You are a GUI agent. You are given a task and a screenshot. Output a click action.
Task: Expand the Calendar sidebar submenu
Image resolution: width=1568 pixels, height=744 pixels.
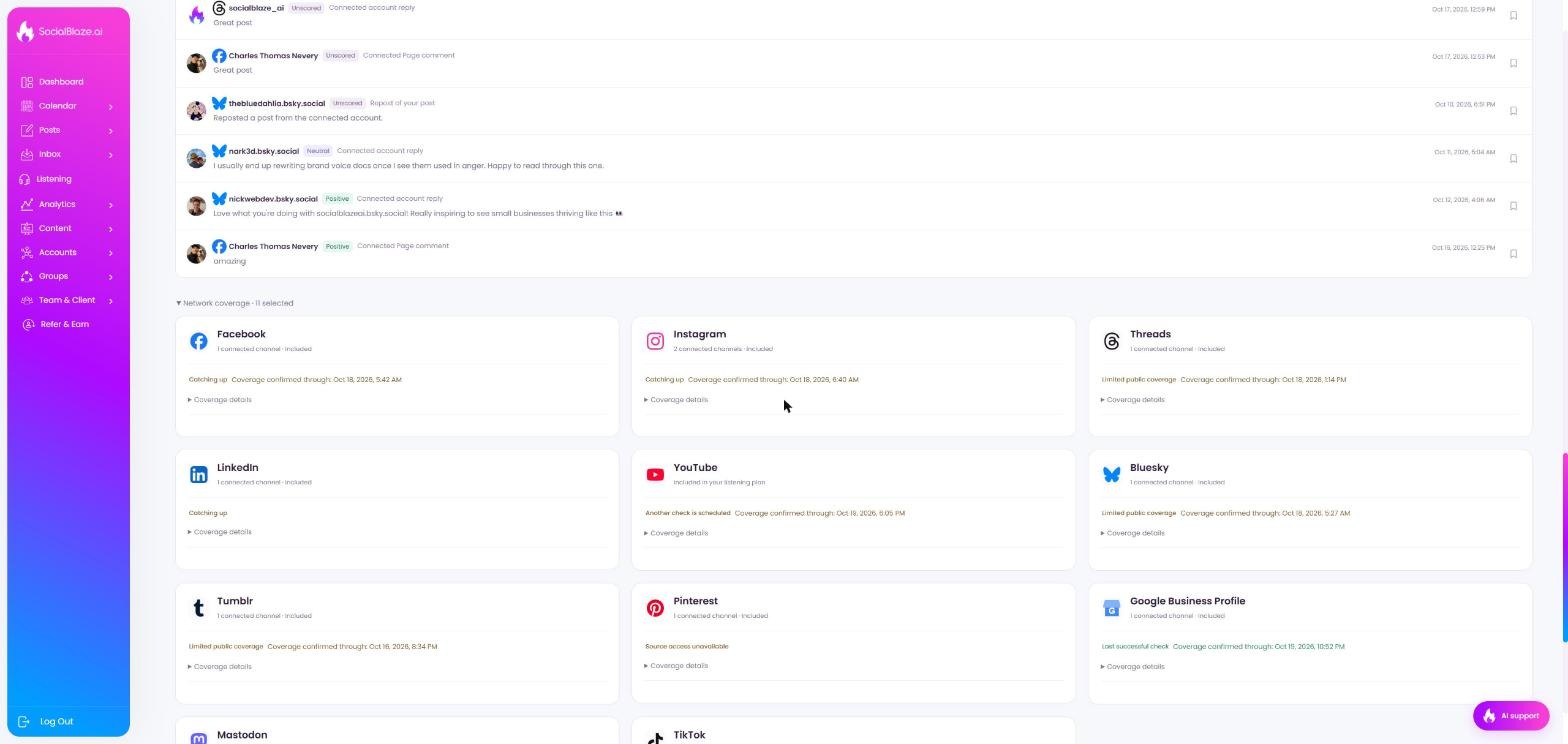110,106
